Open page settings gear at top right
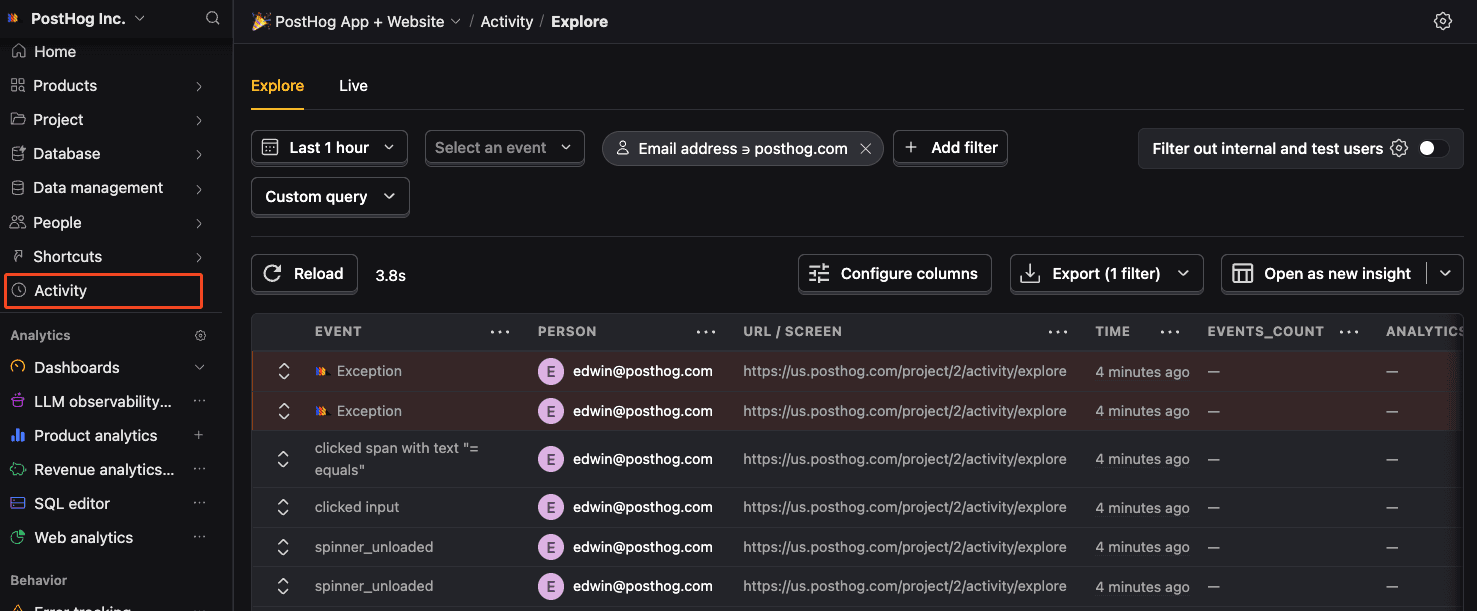The height and width of the screenshot is (611, 1477). tap(1442, 21)
